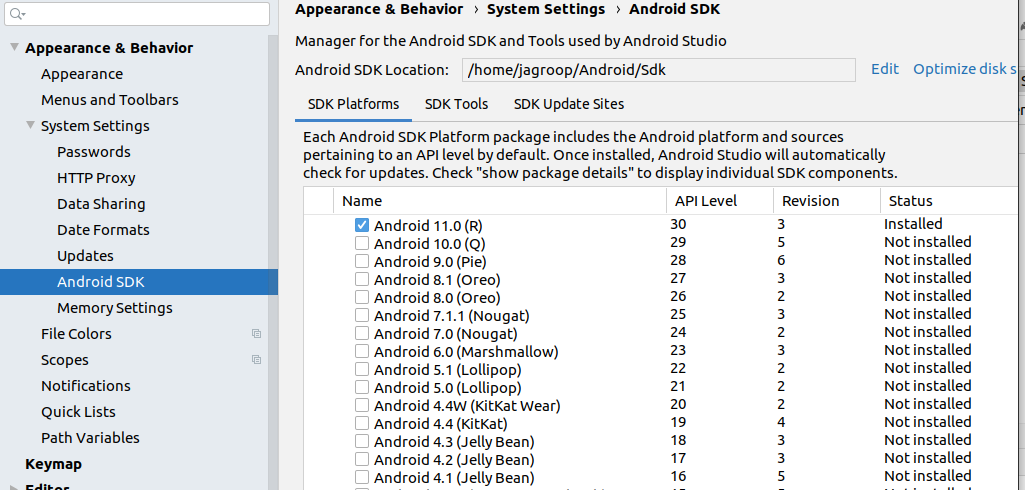Click API level 29 cell

coord(679,242)
